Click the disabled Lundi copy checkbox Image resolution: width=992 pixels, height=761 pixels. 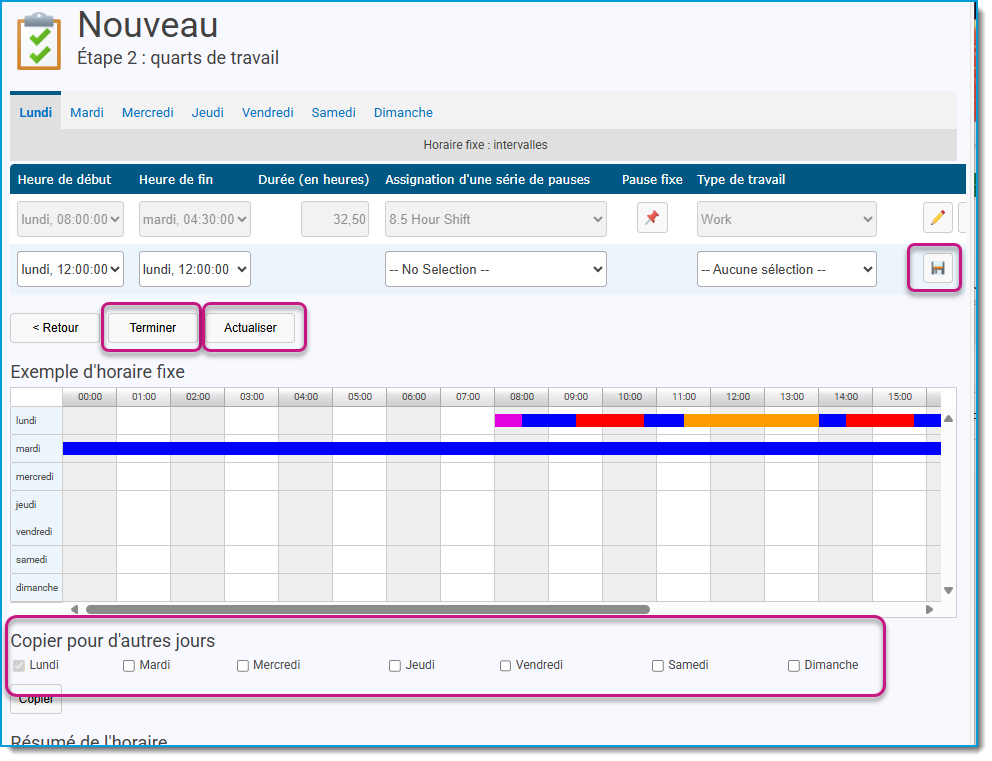tap(19, 665)
